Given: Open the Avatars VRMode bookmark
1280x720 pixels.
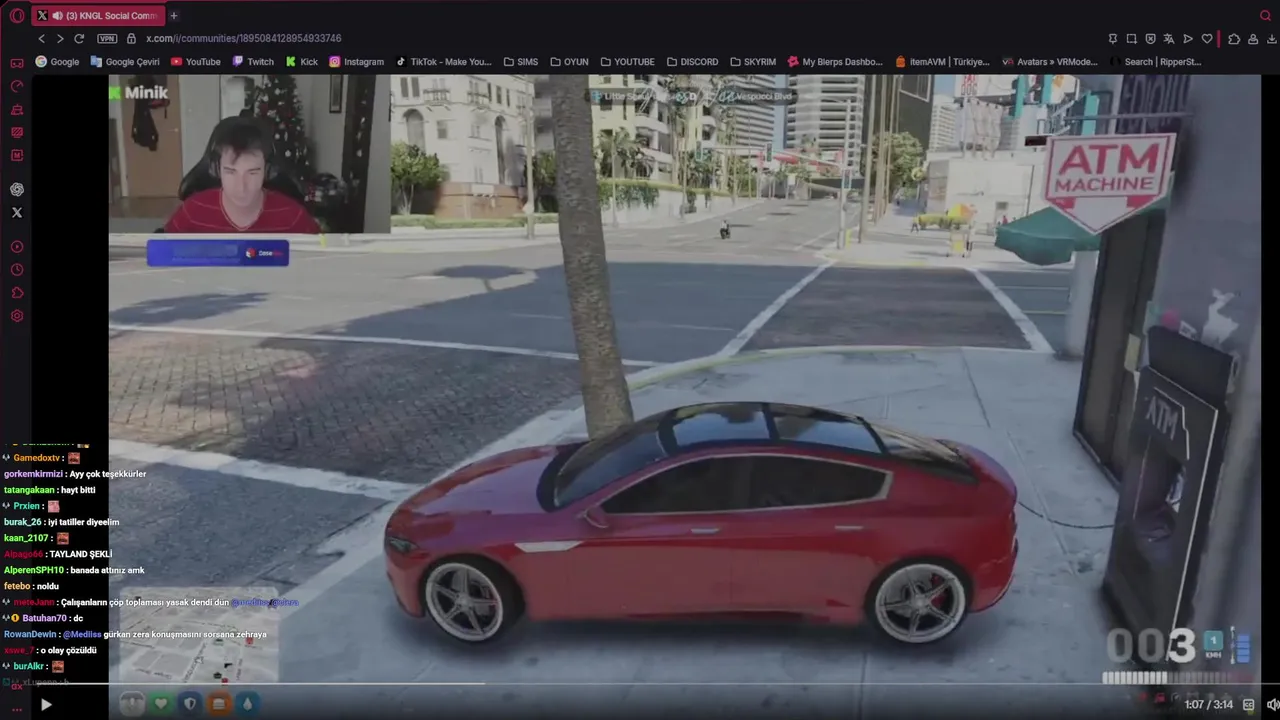Looking at the screenshot, I should coord(1050,61).
